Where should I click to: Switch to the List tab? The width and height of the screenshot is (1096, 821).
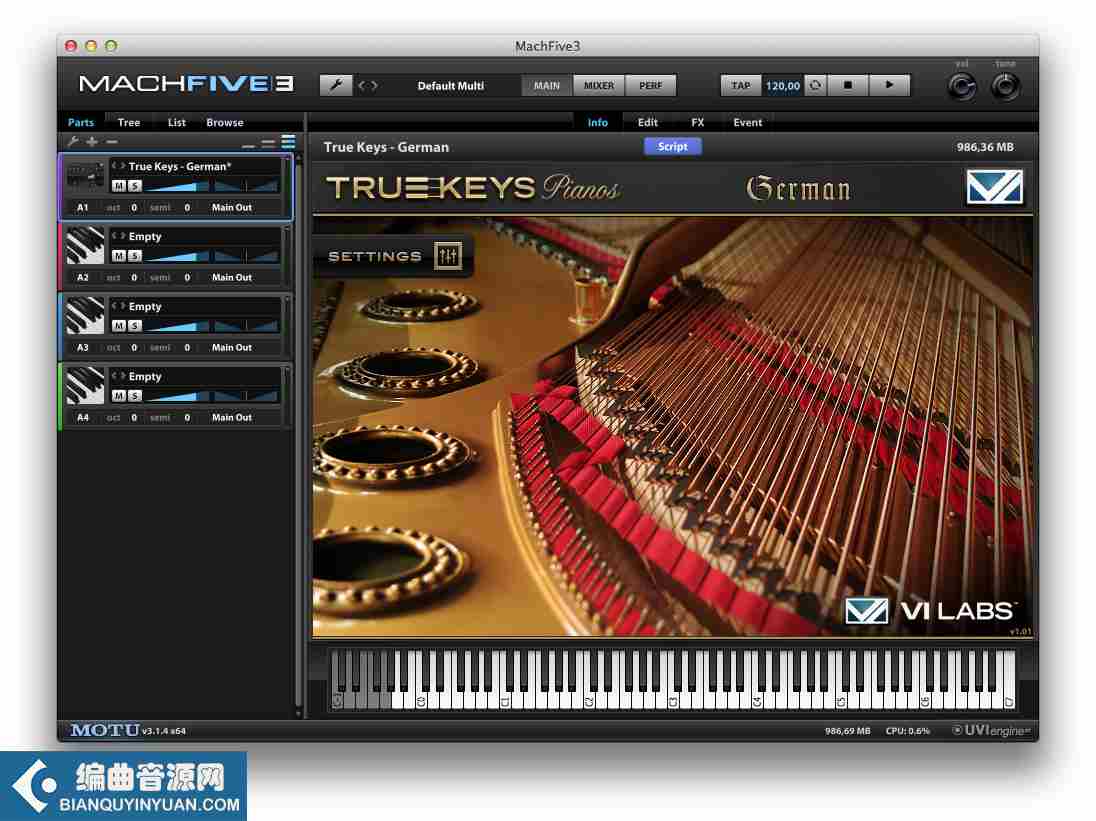pyautogui.click(x=177, y=122)
